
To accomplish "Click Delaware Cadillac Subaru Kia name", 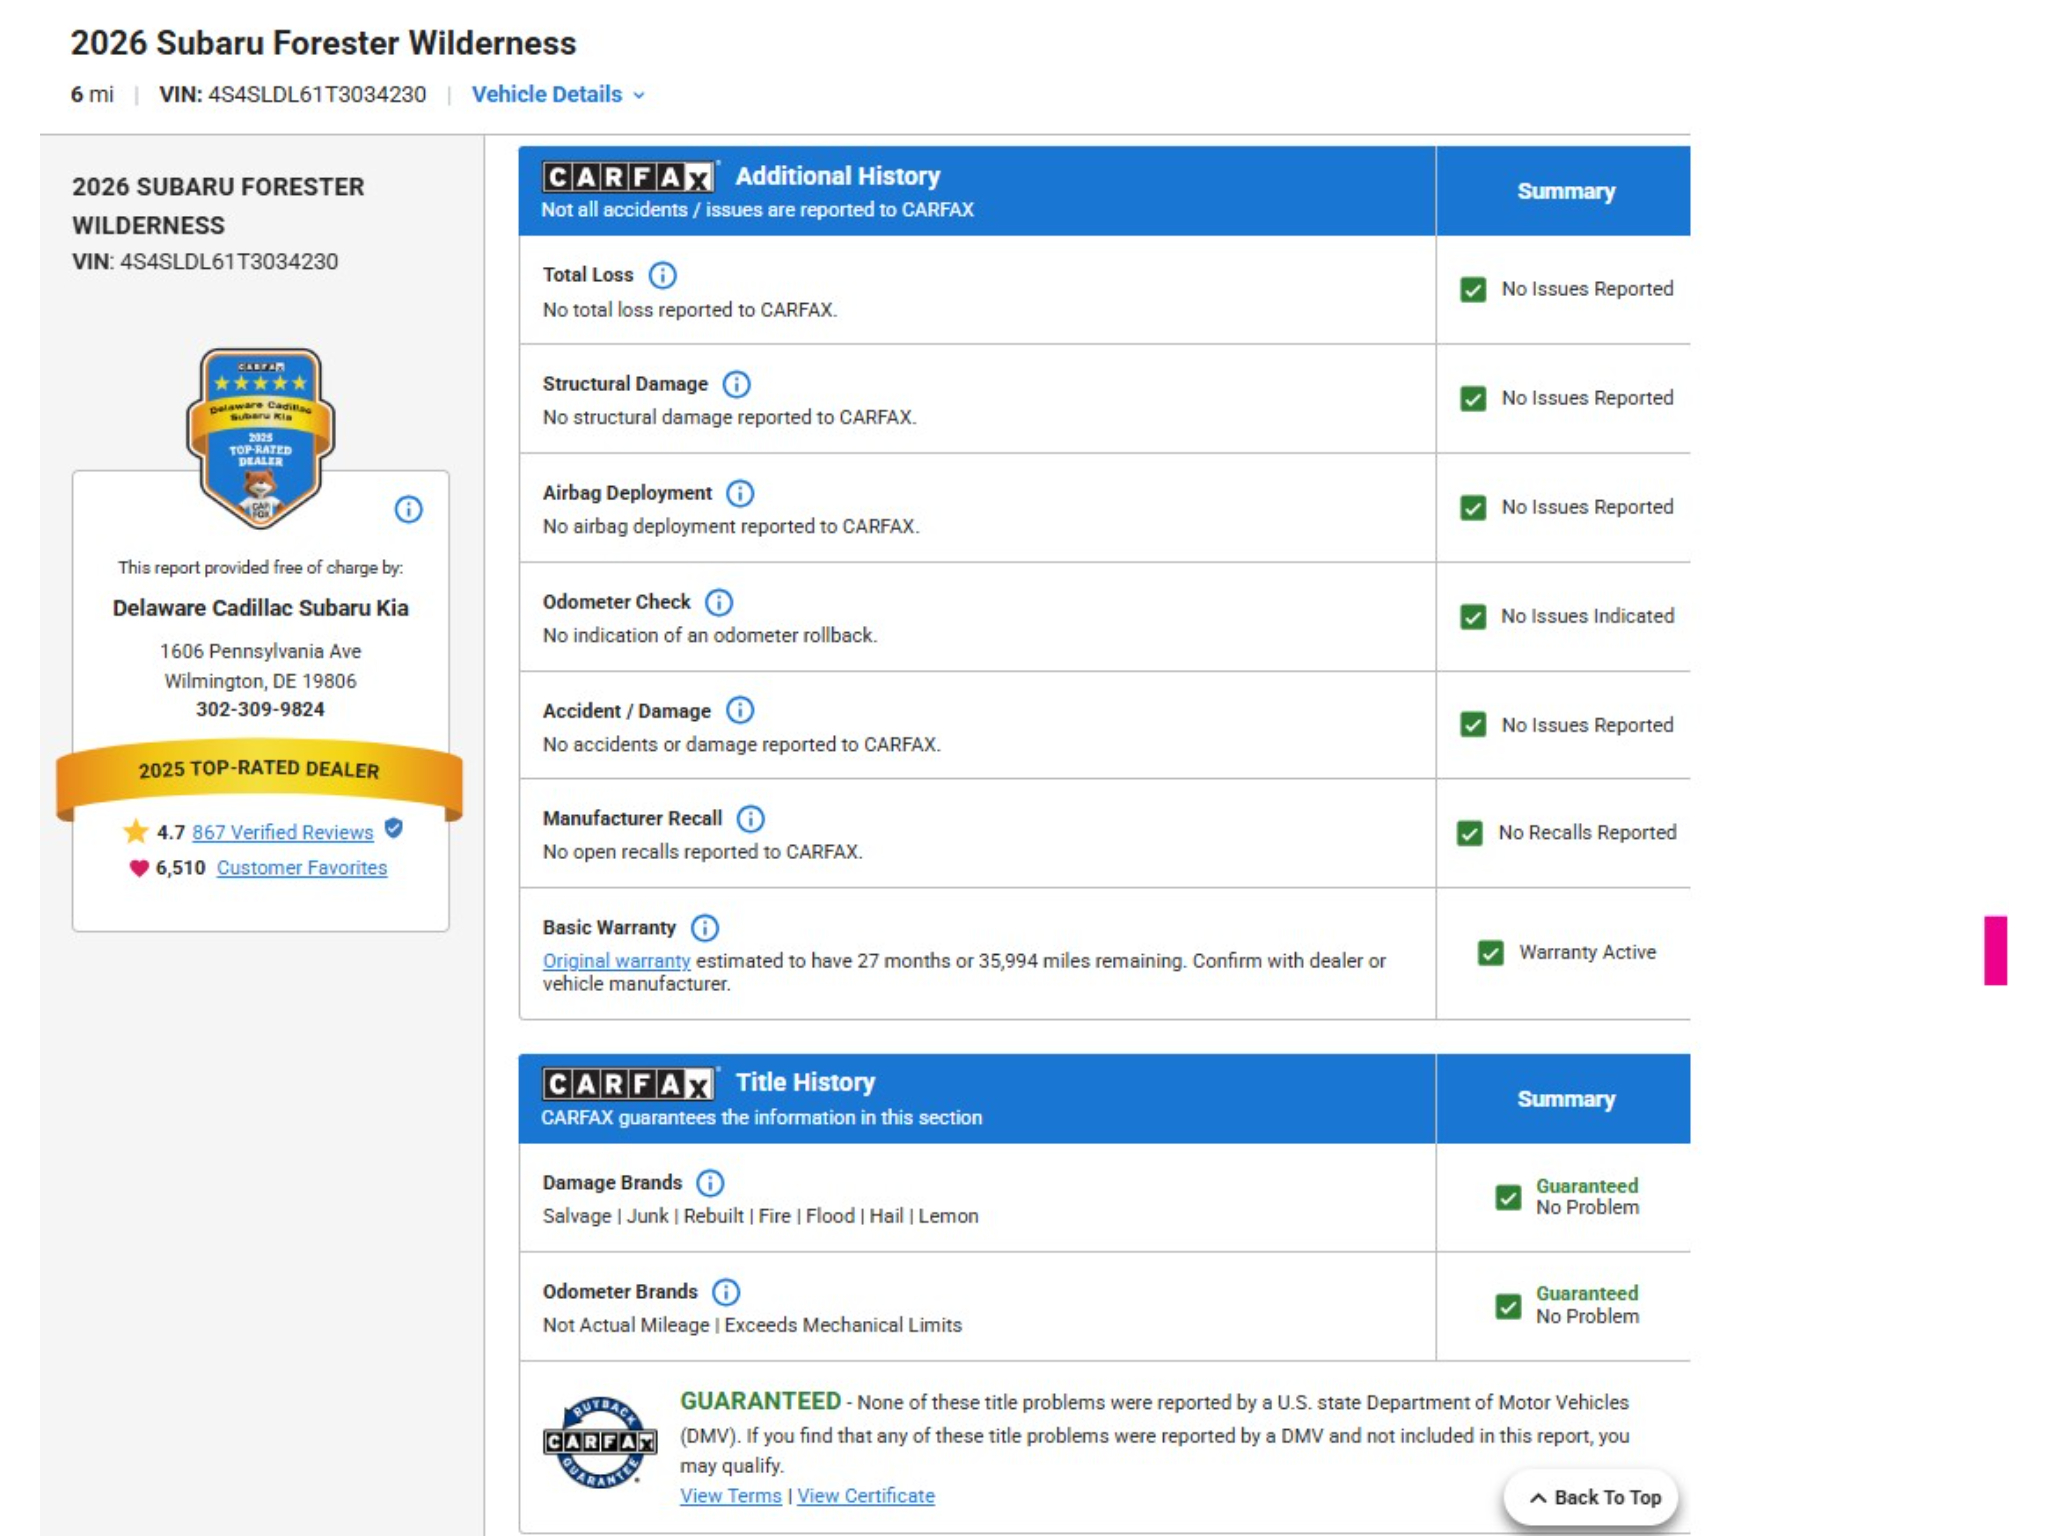I will click(260, 608).
